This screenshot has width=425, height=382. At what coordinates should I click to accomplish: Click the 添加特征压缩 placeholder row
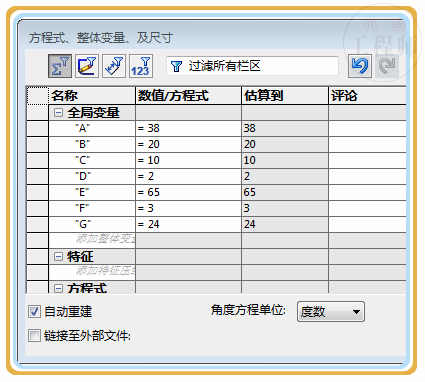pyautogui.click(x=92, y=272)
